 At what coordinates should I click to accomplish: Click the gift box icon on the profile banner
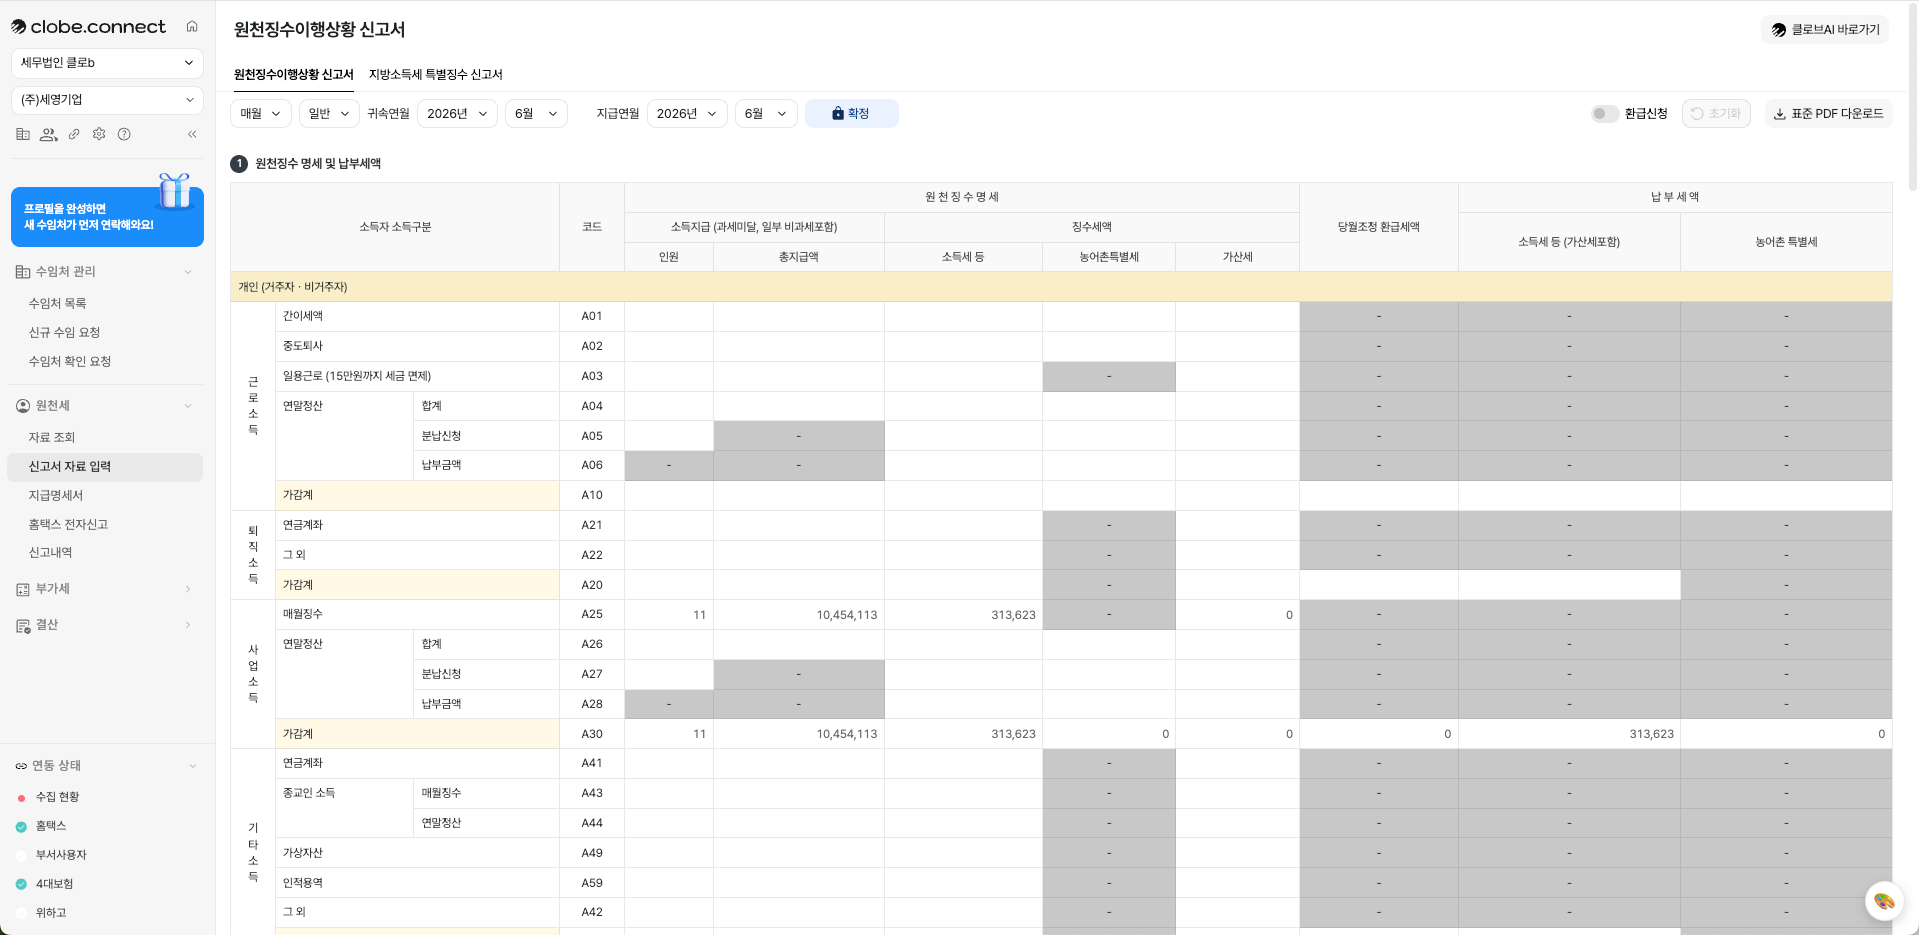click(175, 190)
